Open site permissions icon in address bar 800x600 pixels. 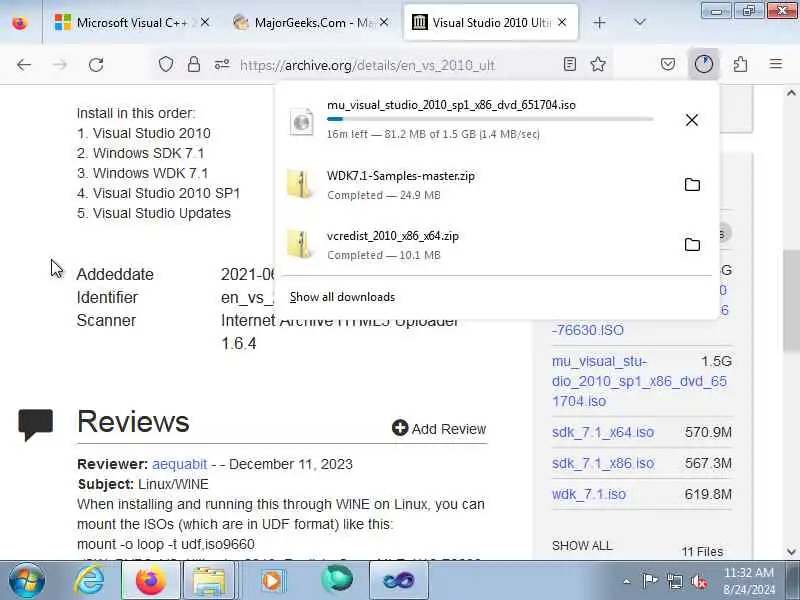[x=222, y=64]
